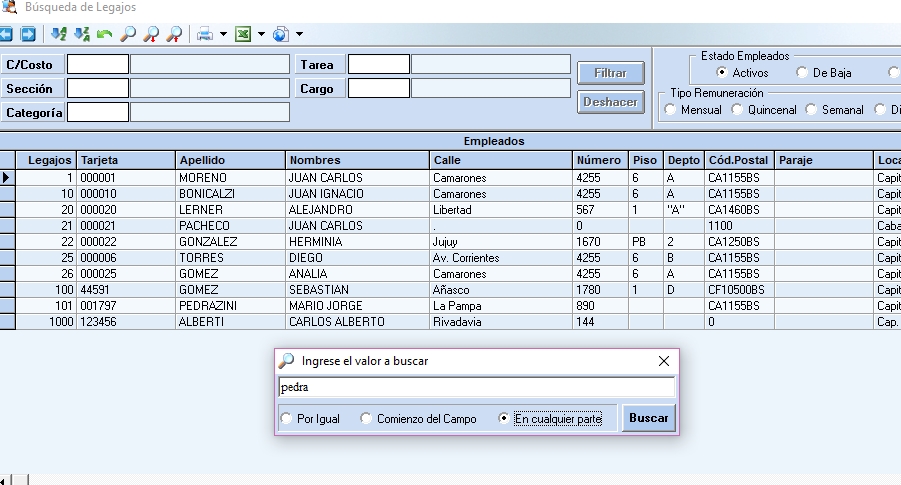This screenshot has height=485, width=901.
Task: Select Activos employee status
Action: click(722, 72)
